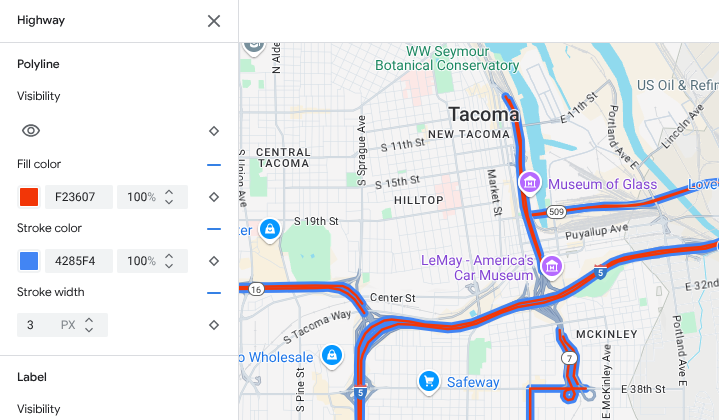Click the Tacoma city label on map

point(484,114)
